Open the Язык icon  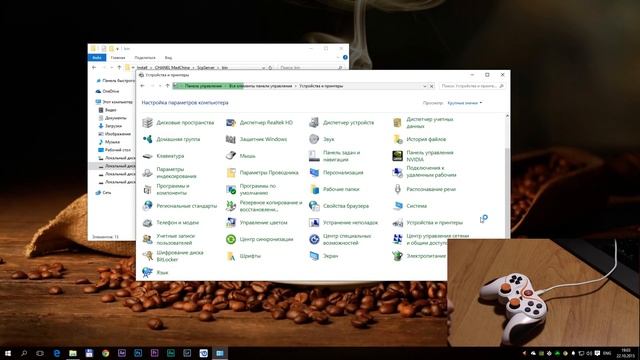(x=147, y=272)
